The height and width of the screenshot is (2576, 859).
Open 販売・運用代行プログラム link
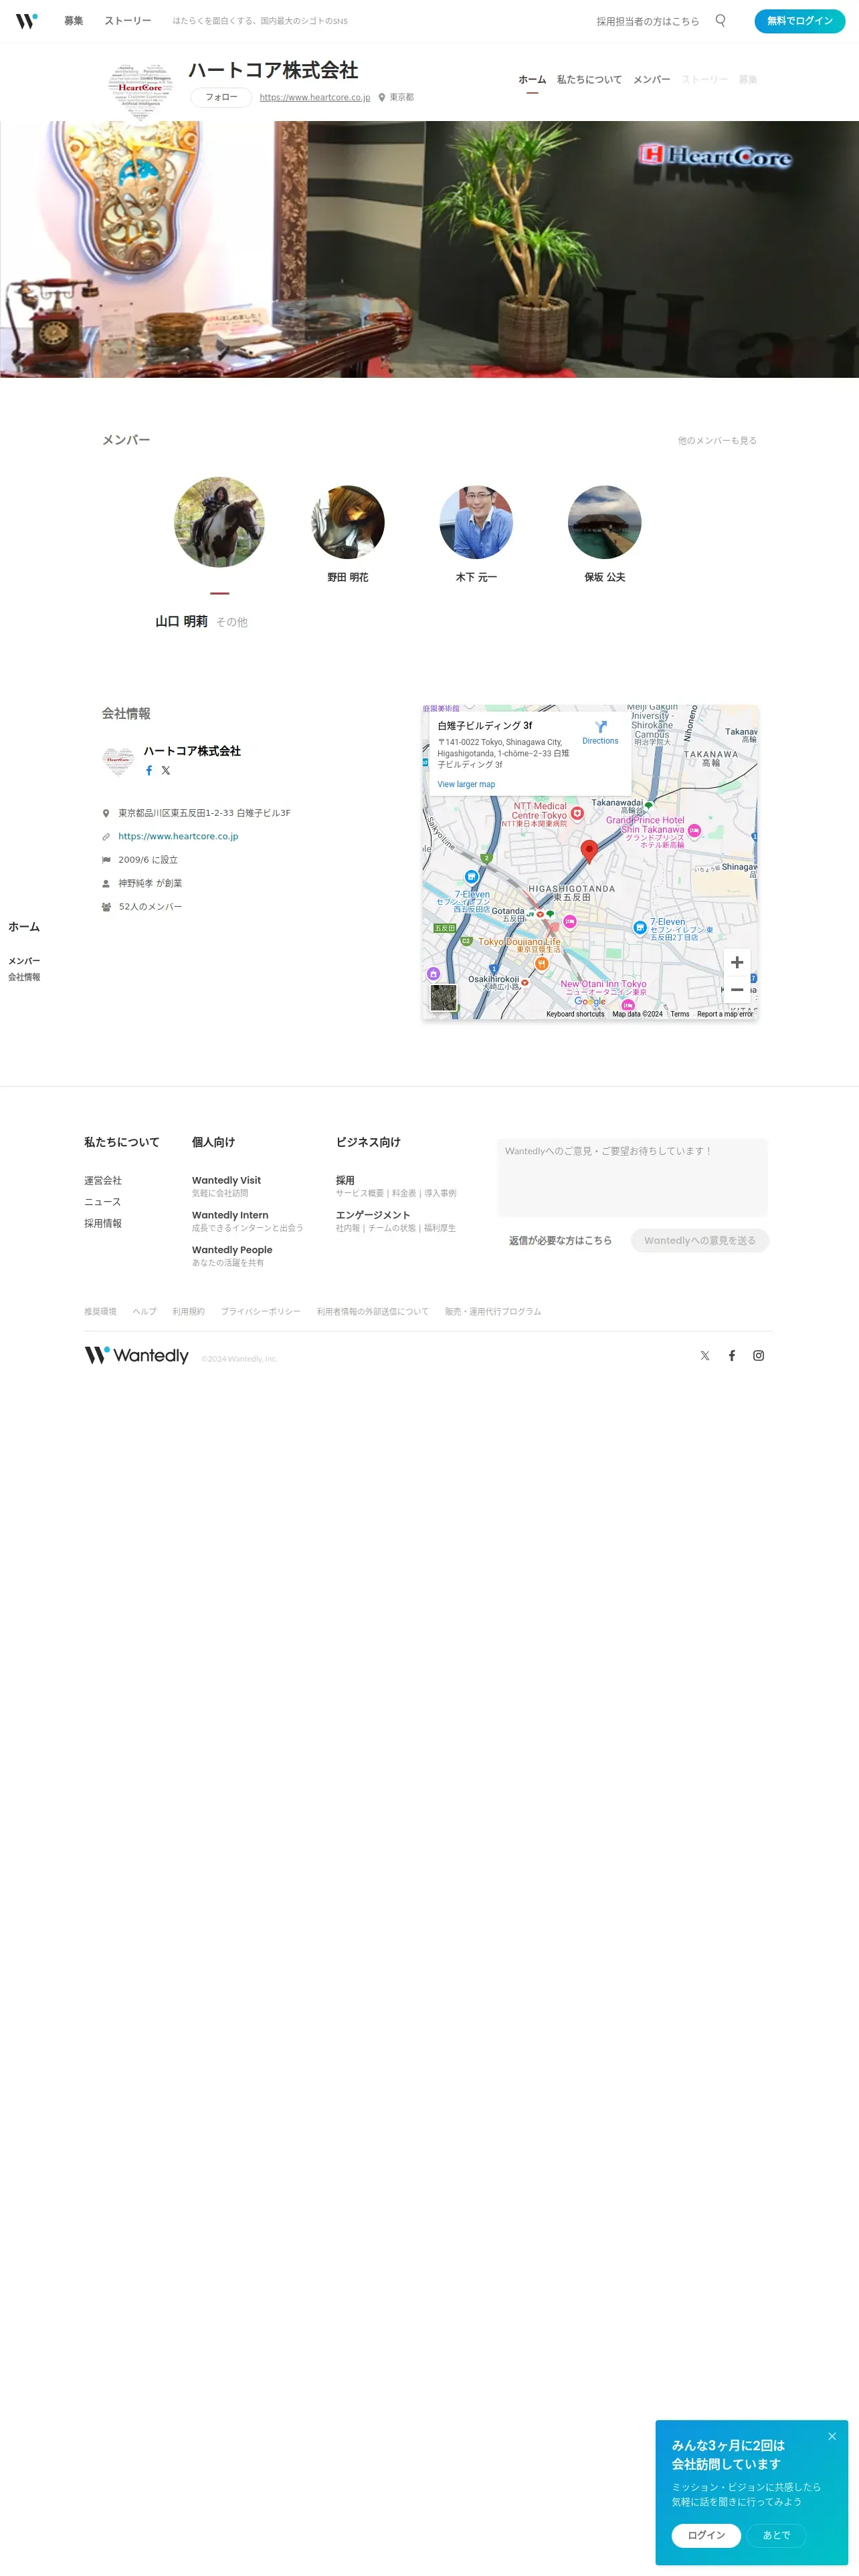coord(493,1312)
